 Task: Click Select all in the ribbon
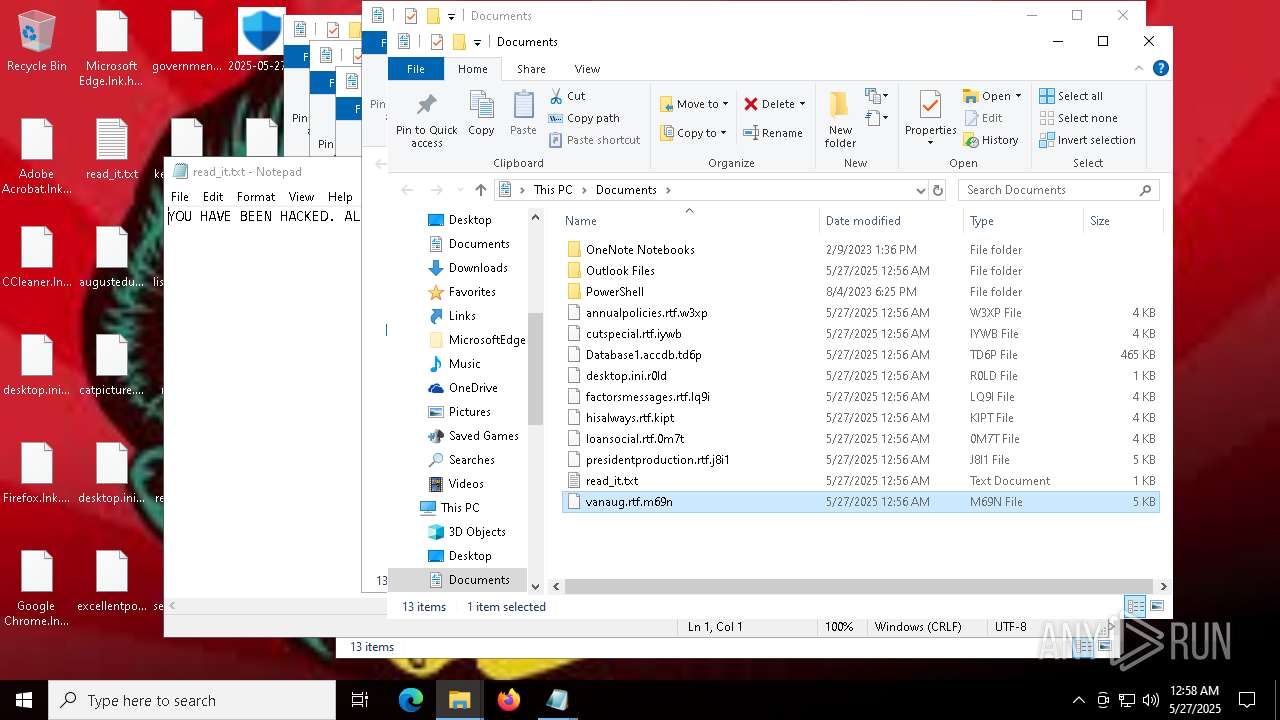tap(1071, 96)
